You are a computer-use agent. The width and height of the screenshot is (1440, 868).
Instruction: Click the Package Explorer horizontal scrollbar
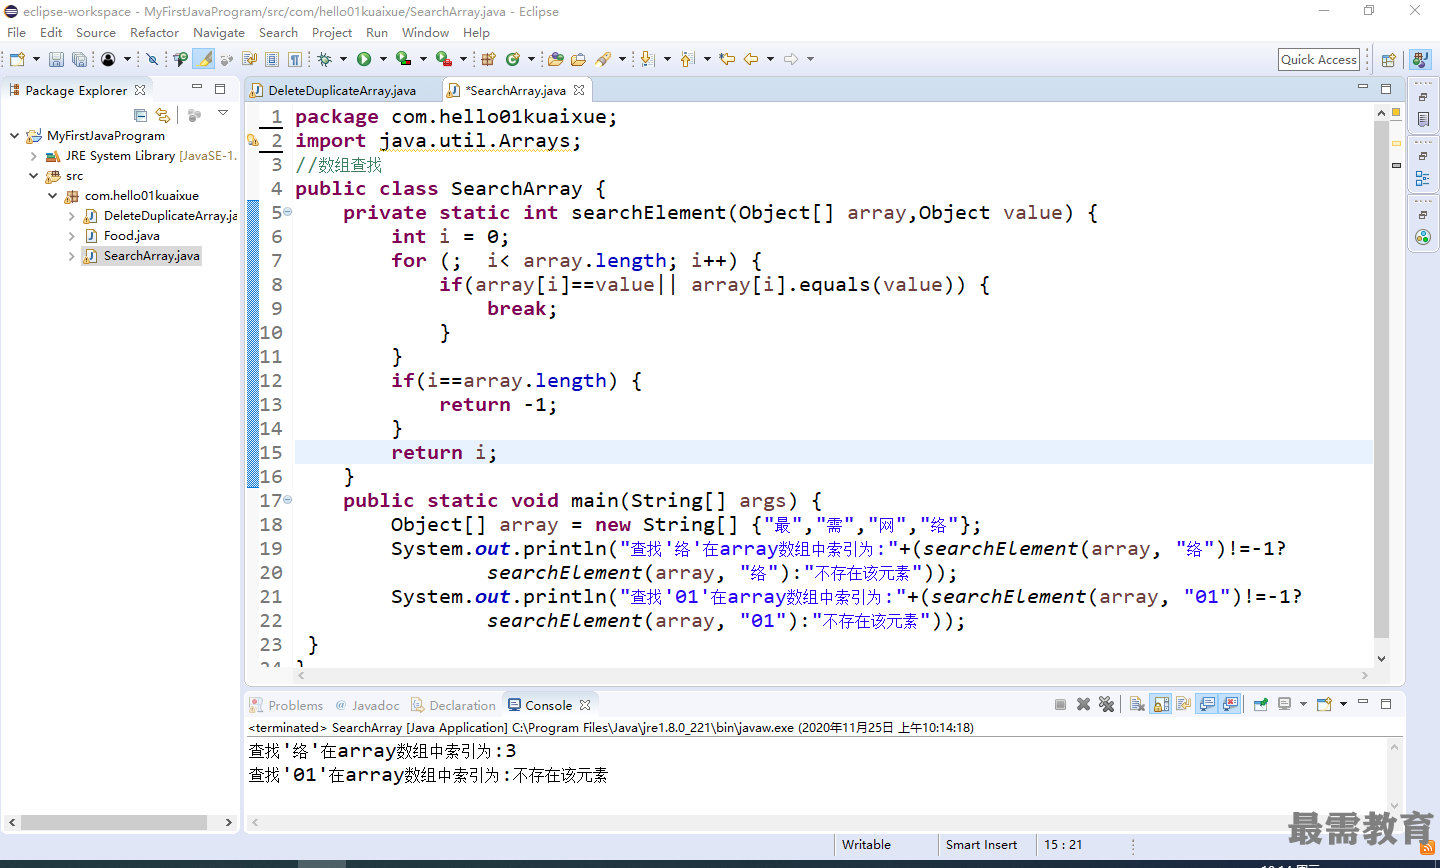pyautogui.click(x=114, y=822)
